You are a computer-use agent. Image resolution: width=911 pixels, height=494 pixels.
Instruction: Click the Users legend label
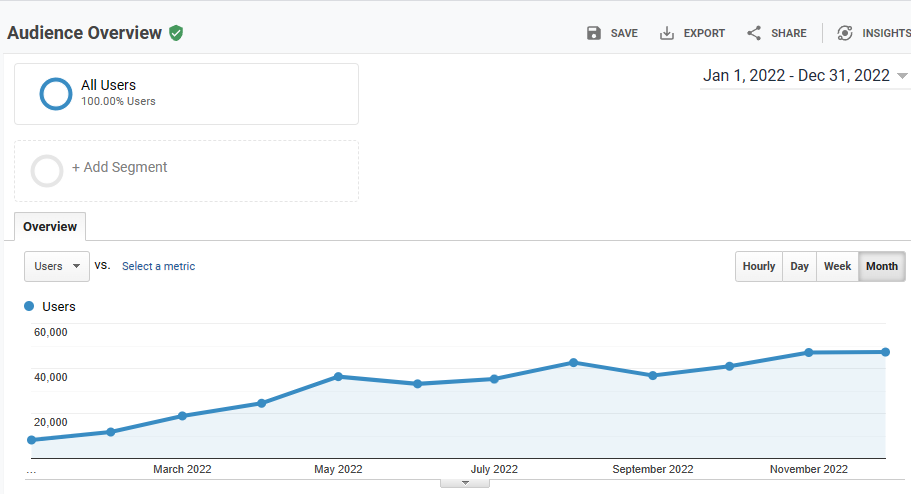(59, 306)
